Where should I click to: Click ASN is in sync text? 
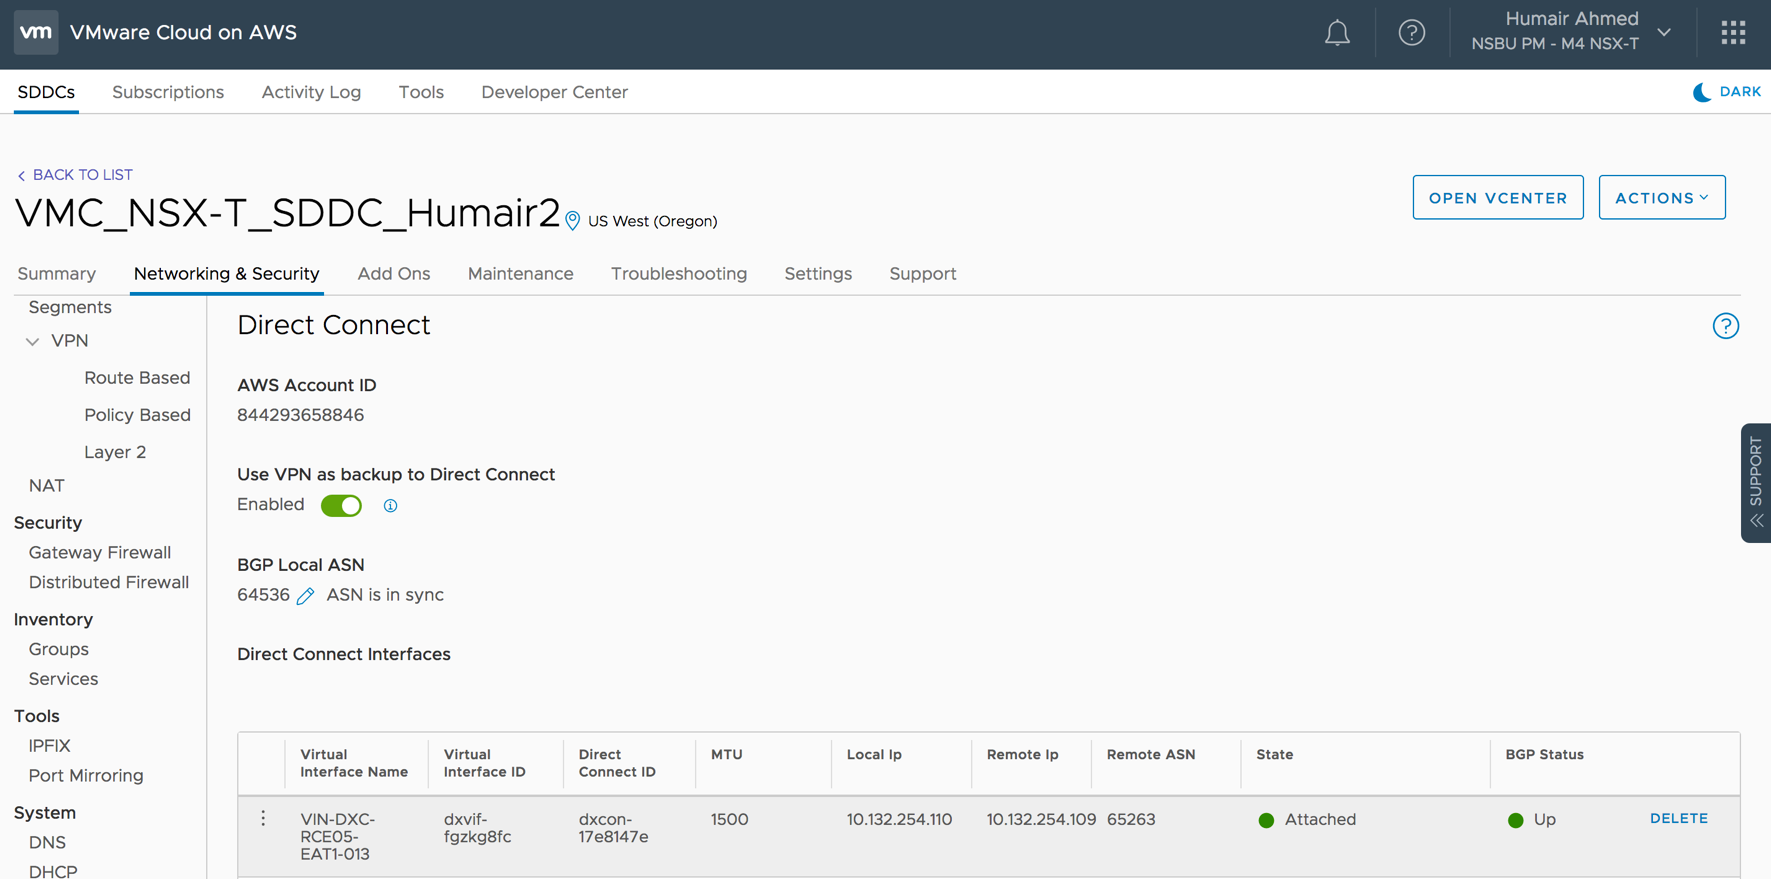385,595
